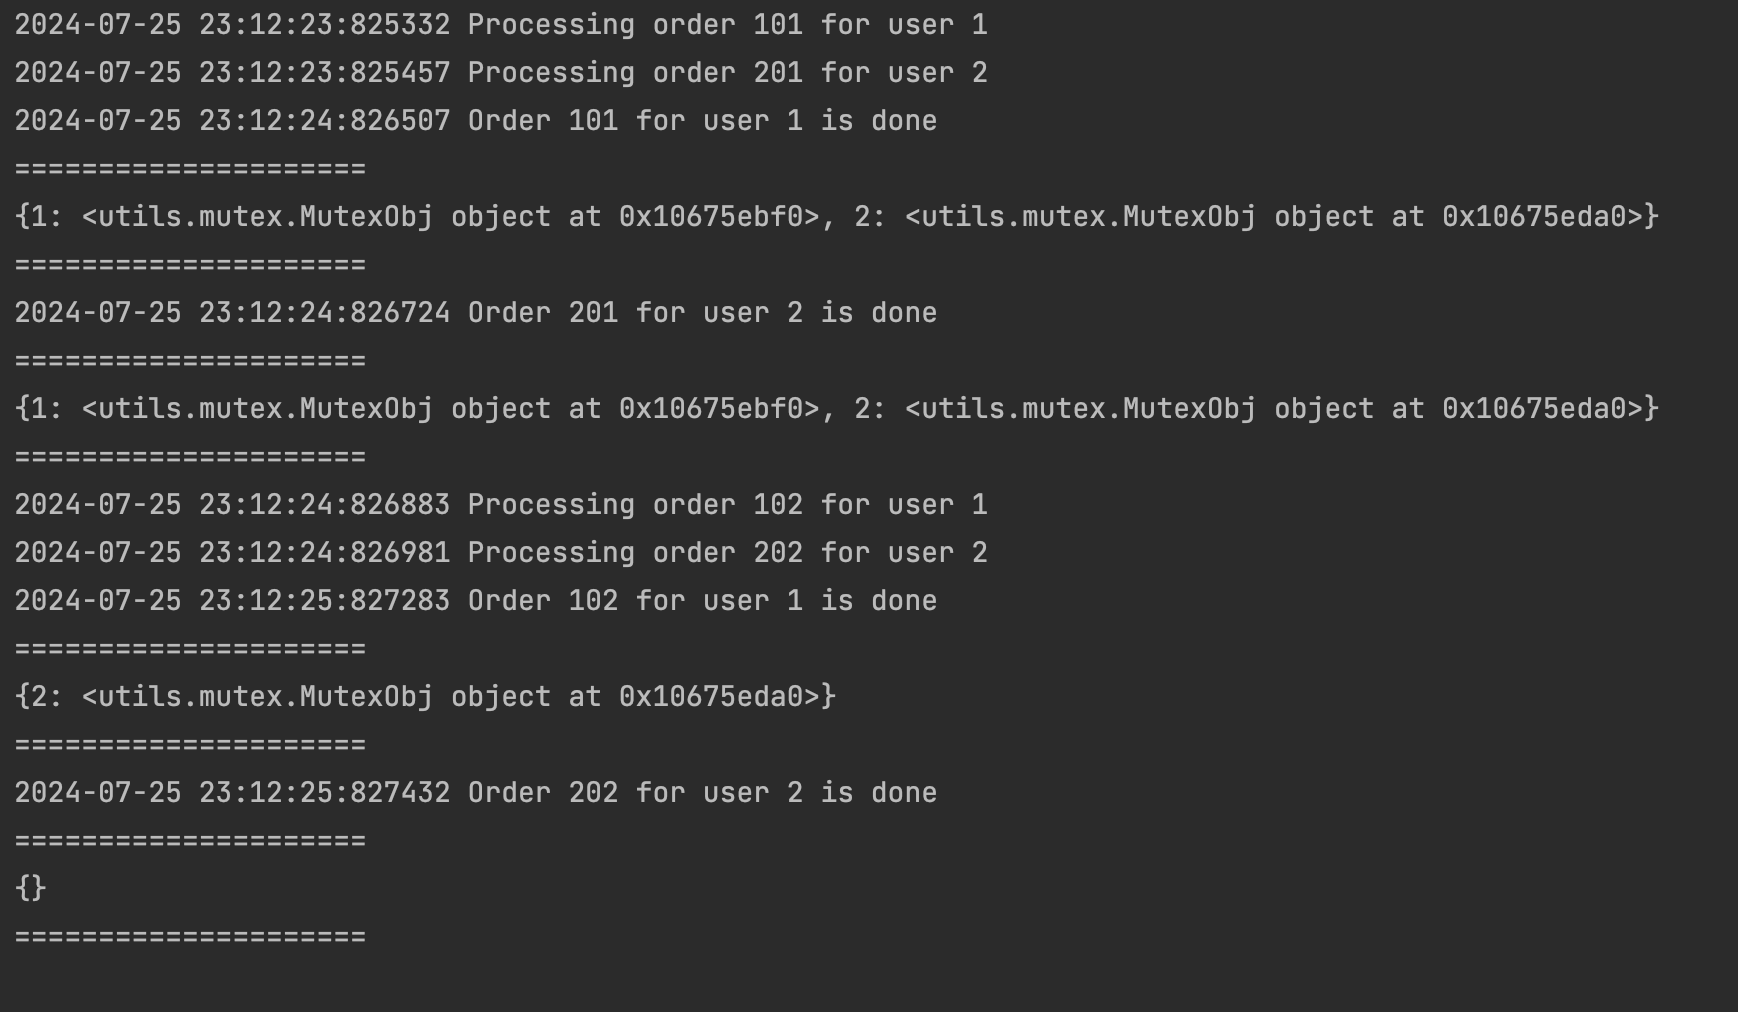Click the separator line above the empty dict
Image resolution: width=1738 pixels, height=1012 pixels.
click(190, 841)
